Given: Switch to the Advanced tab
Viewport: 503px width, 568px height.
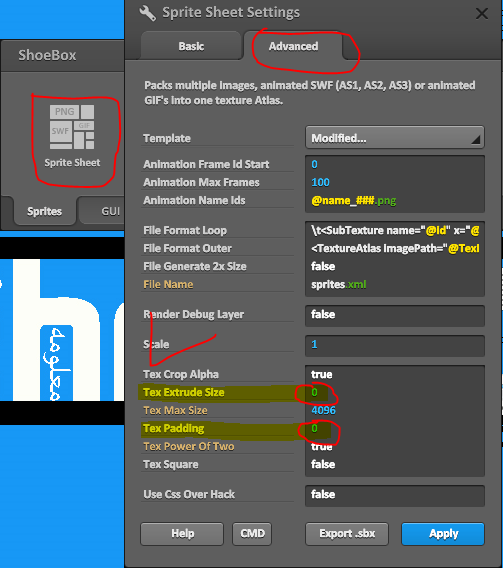Looking at the screenshot, I should (x=293, y=46).
